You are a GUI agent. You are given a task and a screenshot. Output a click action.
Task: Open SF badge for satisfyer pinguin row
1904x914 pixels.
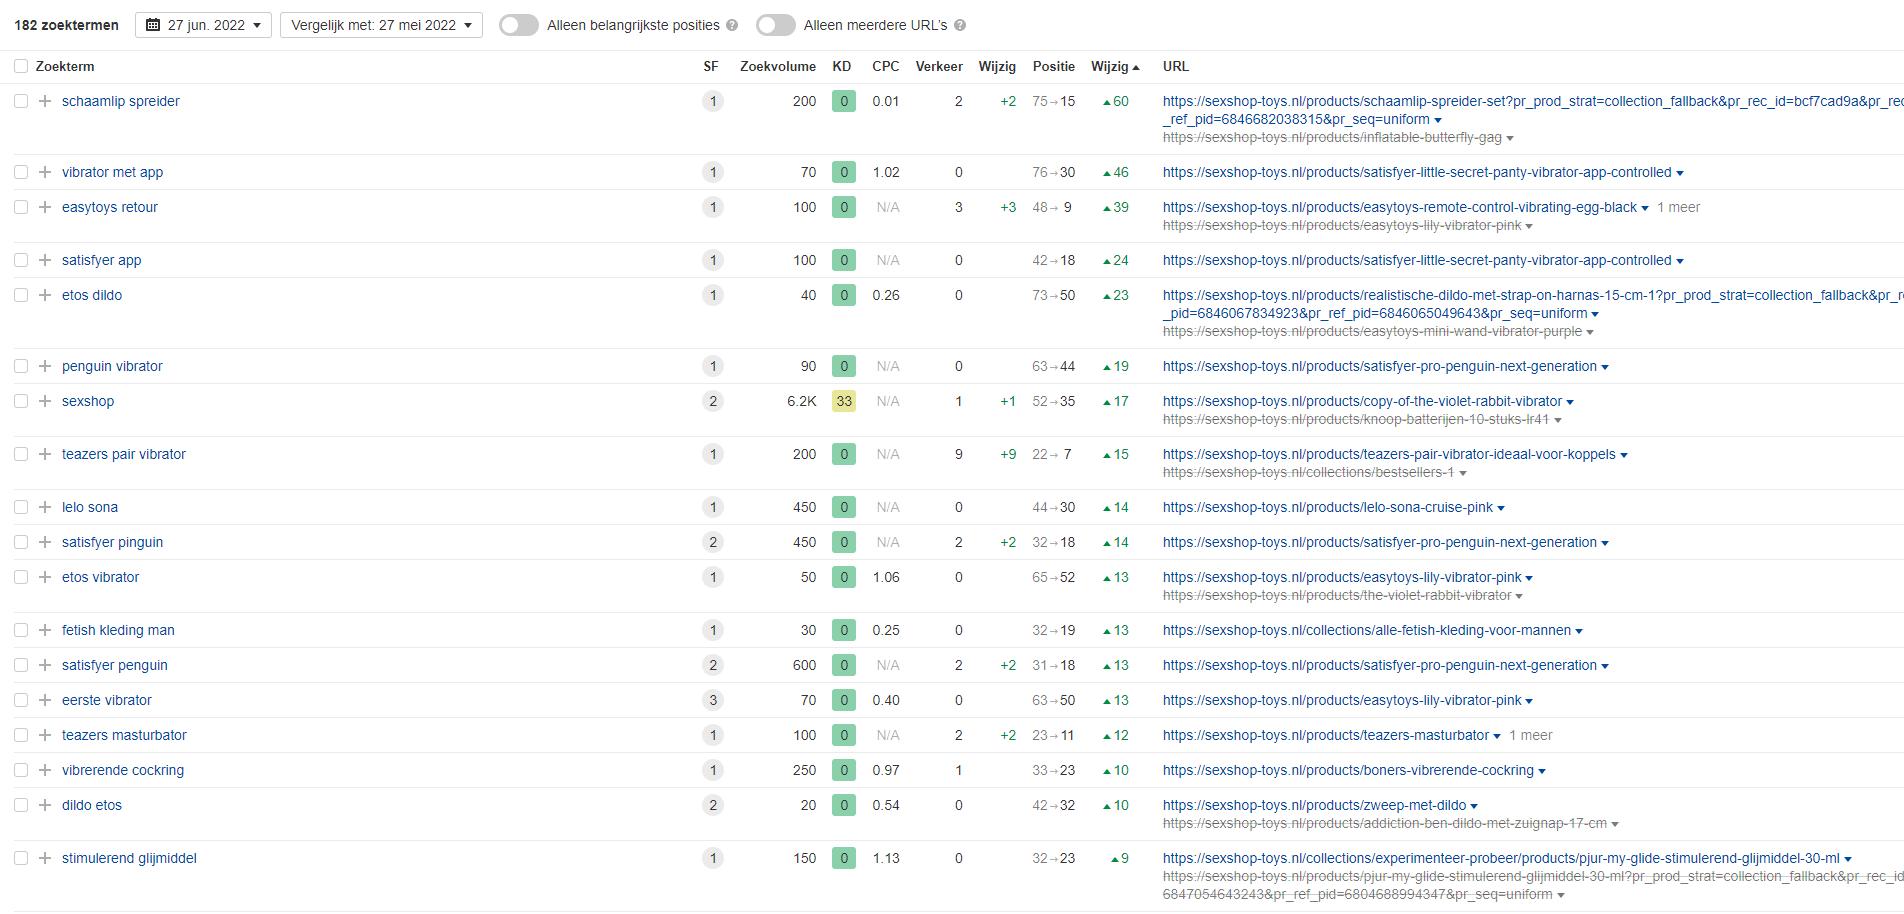[713, 542]
